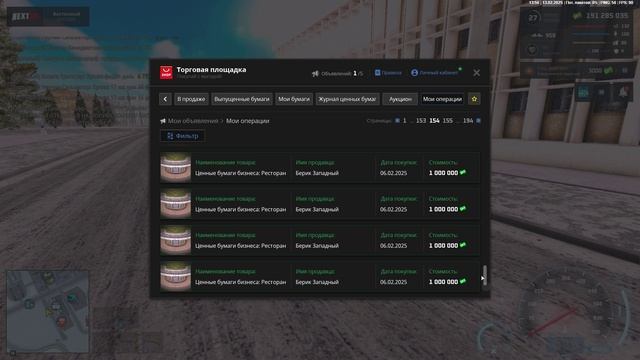Go to page 155
Image resolution: width=640 pixels, height=360 pixels.
pos(448,121)
